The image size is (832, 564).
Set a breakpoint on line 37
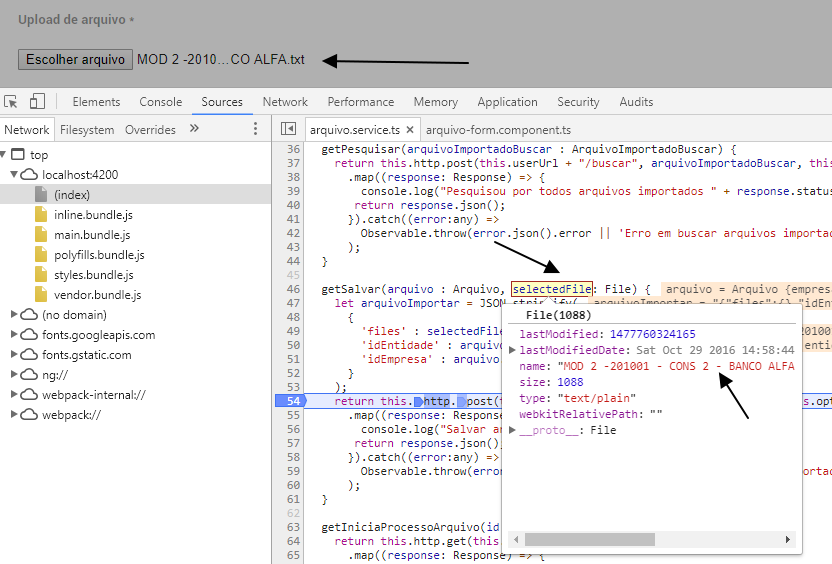[x=293, y=163]
